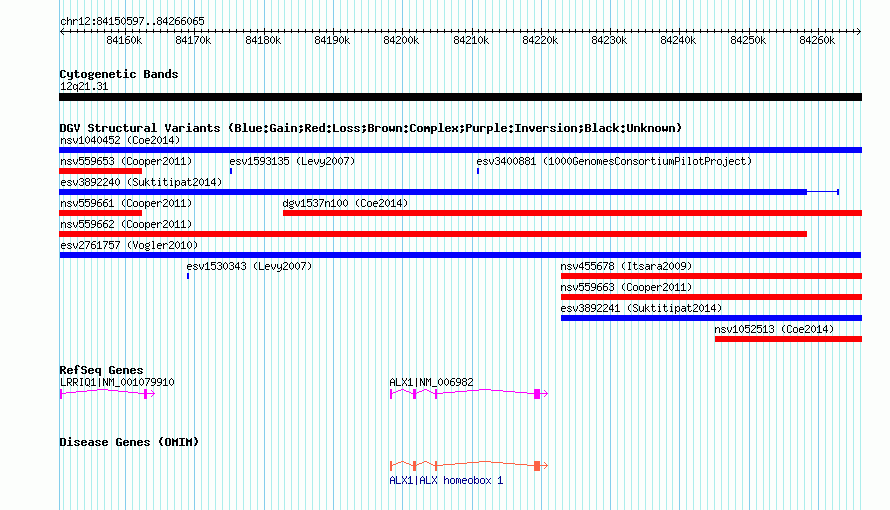Click the nsv1040452 (Coe2014) variant label
This screenshot has height=510, width=890.
point(120,140)
